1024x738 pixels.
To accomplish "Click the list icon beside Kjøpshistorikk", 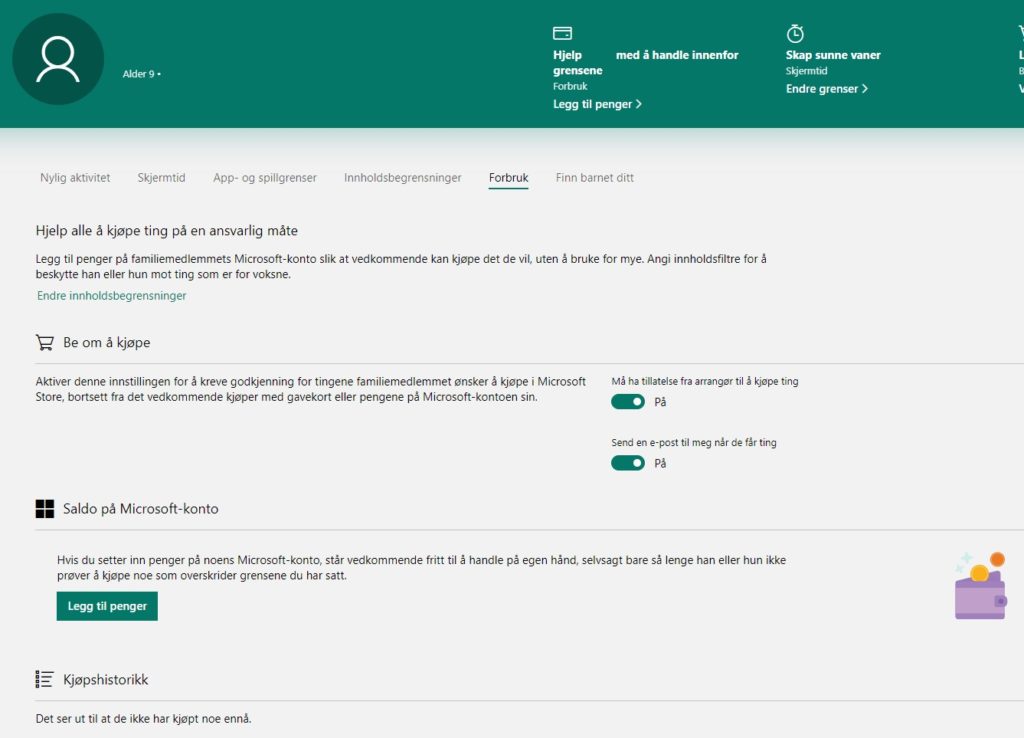I will pyautogui.click(x=44, y=679).
